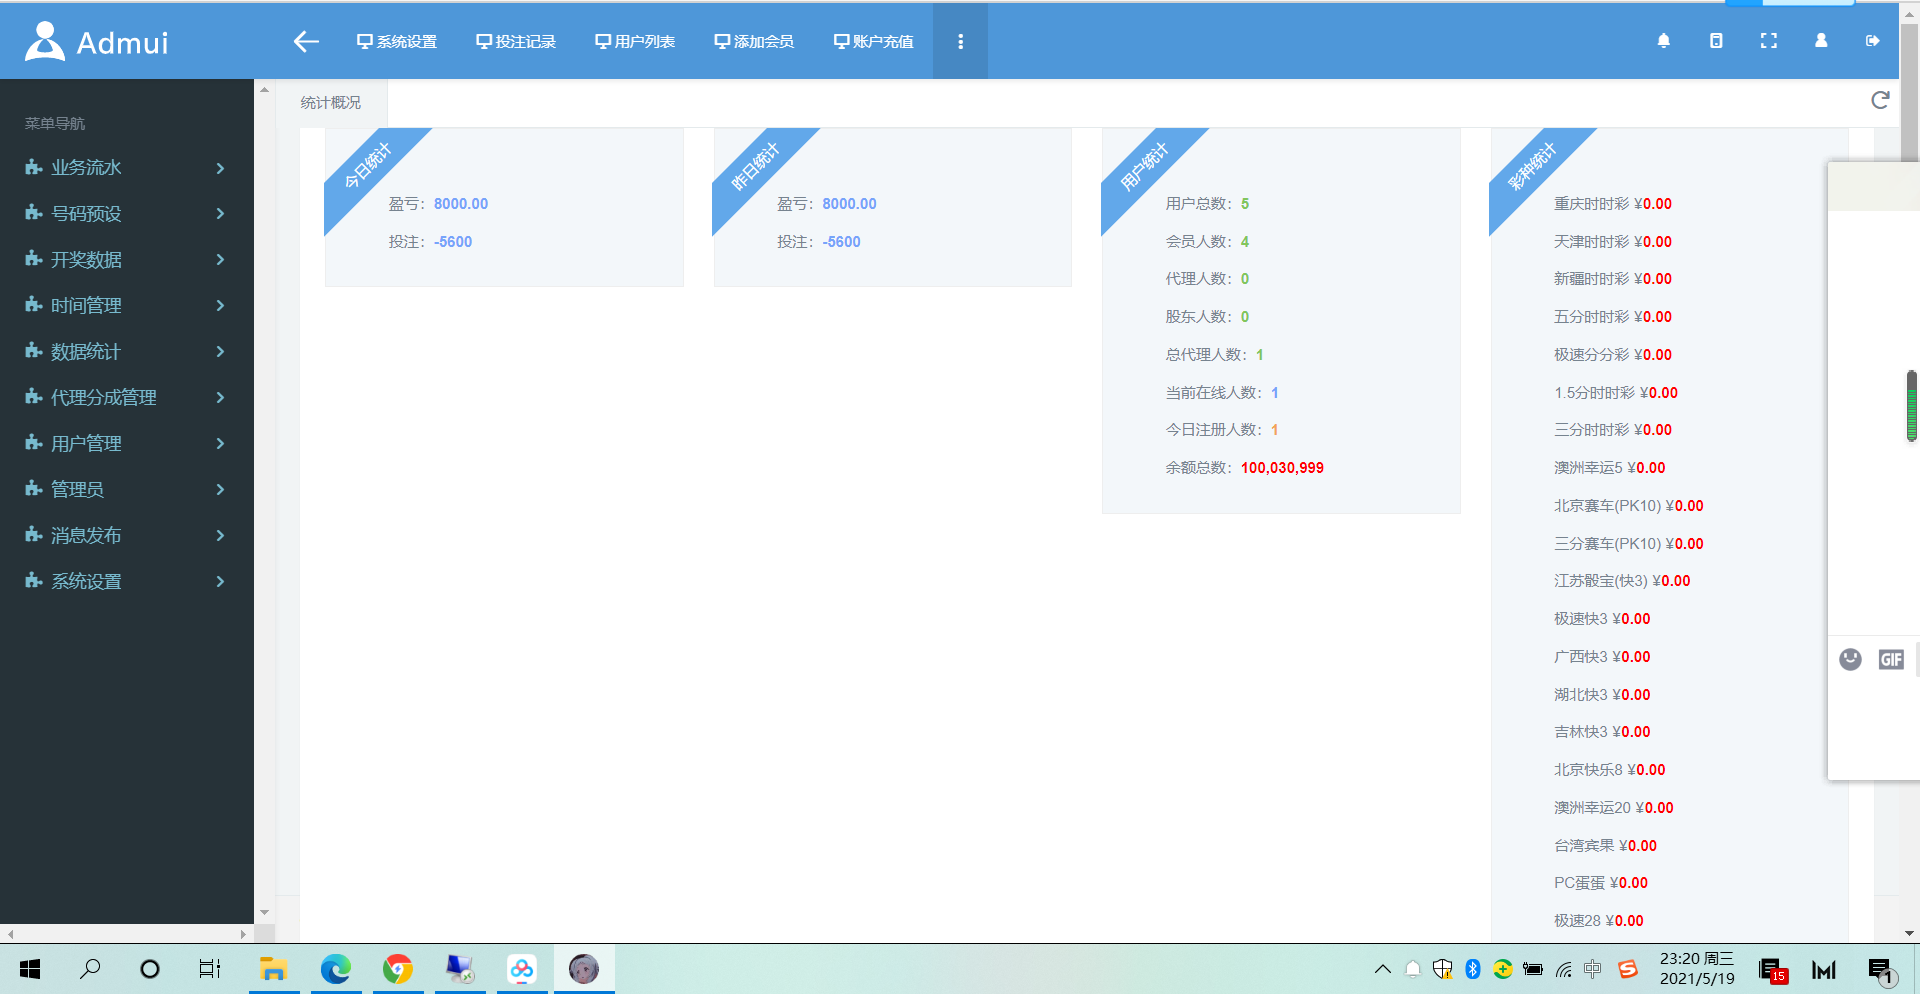Open the three-dot more menu

(x=960, y=41)
